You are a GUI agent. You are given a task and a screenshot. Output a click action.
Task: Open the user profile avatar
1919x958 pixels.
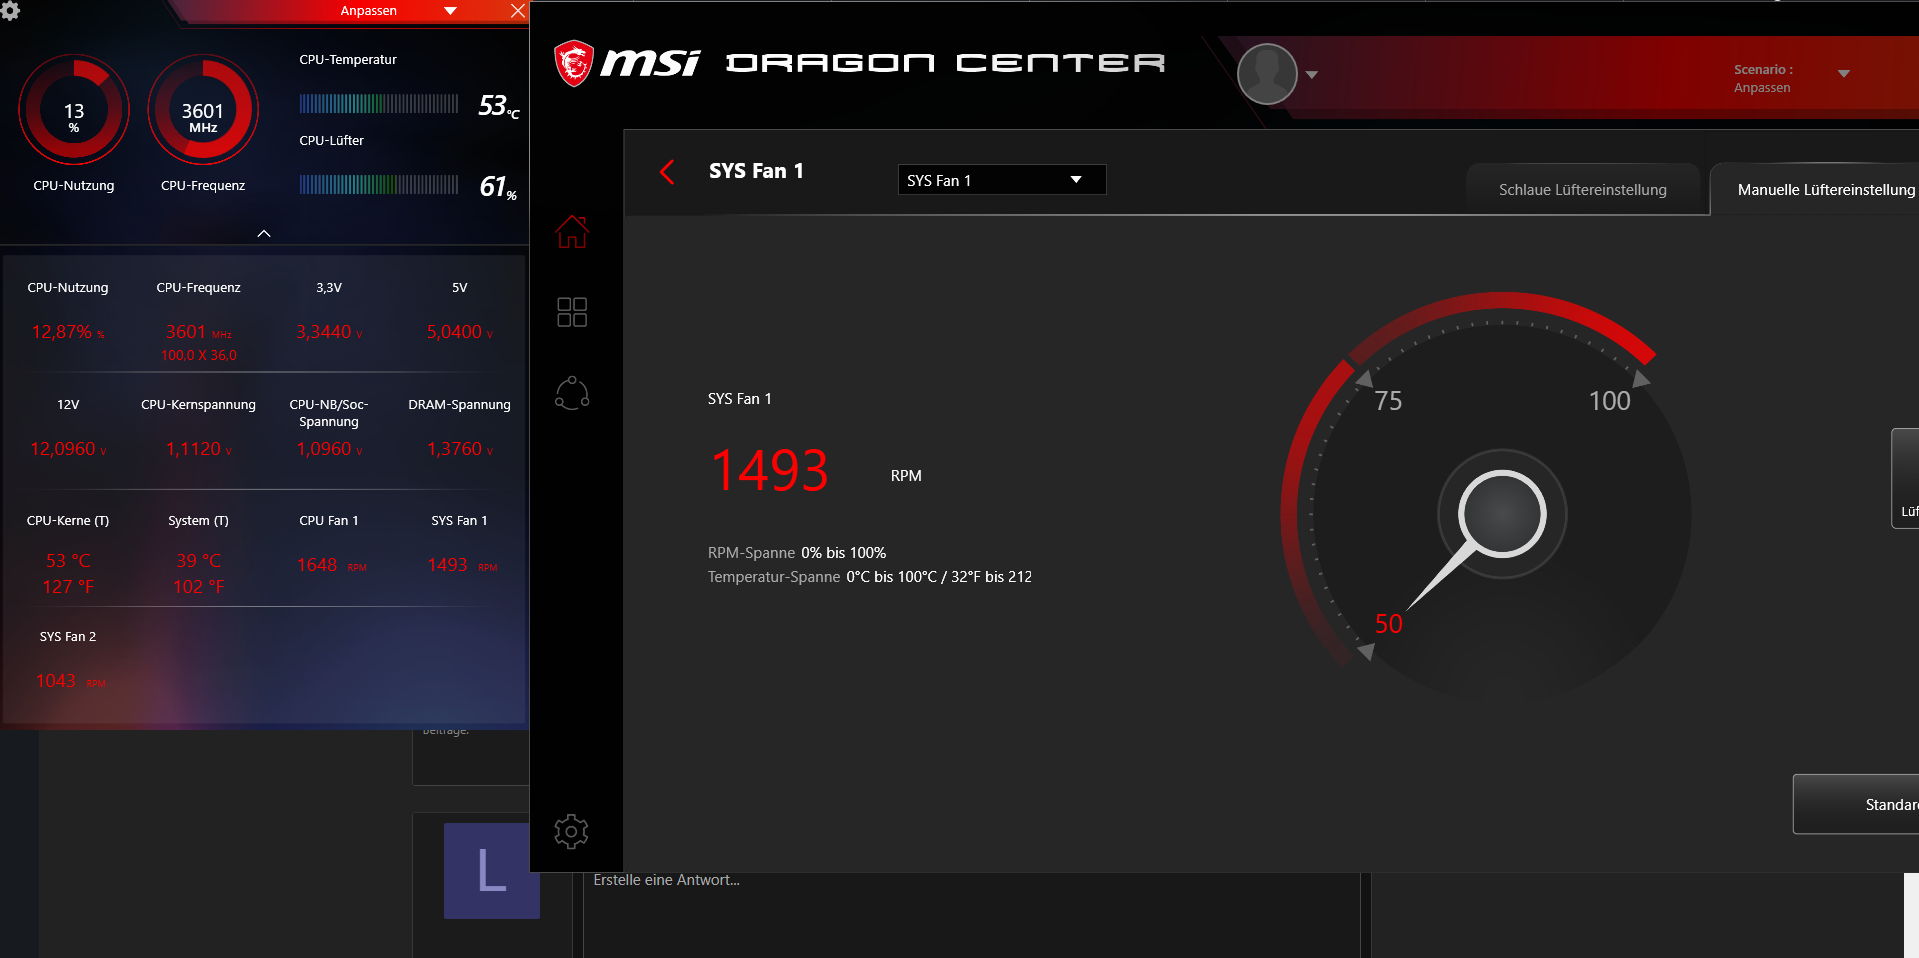[1267, 74]
